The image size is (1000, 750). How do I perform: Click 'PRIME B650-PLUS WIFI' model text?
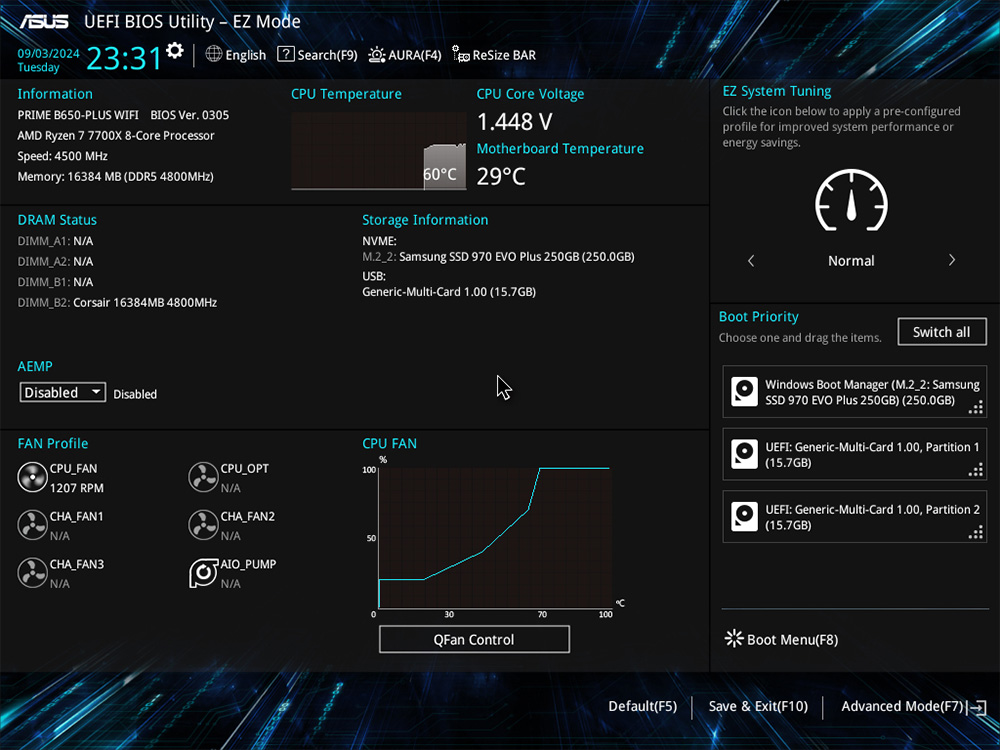(x=78, y=115)
